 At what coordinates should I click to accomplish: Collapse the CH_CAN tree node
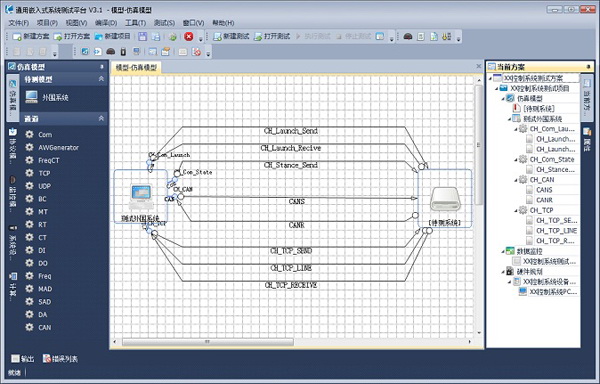tap(516, 180)
